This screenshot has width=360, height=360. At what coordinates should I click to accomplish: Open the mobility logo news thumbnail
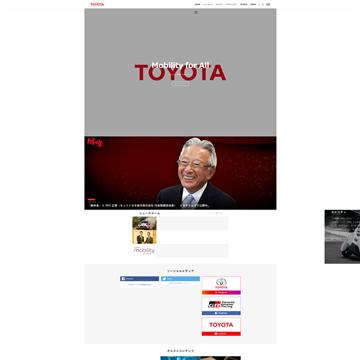pyautogui.click(x=144, y=251)
